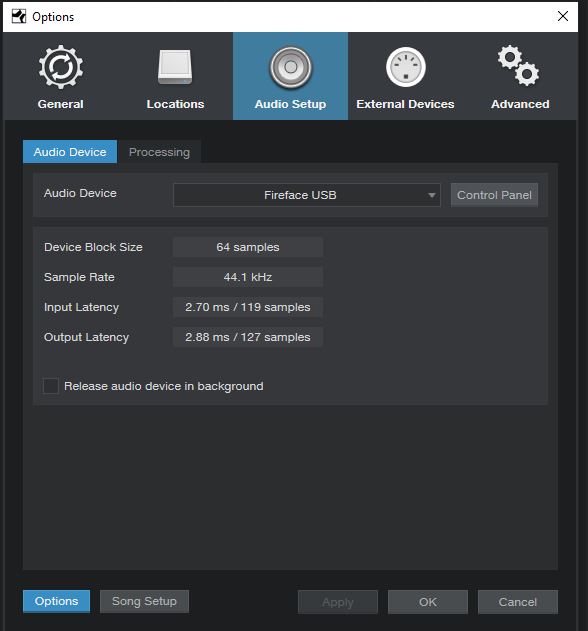Open External Devices MIDI connector icon
Viewport: 588px width, 631px height.
[x=406, y=67]
